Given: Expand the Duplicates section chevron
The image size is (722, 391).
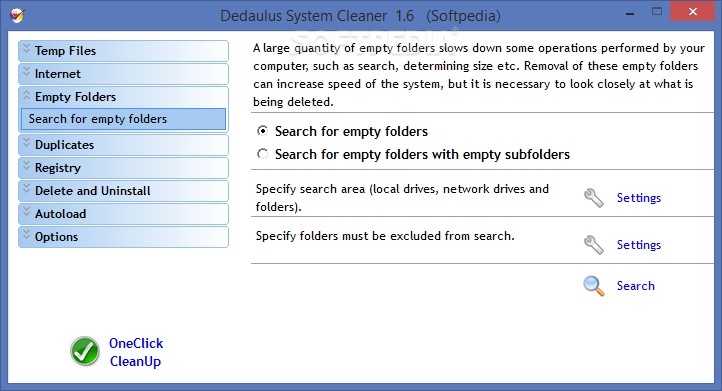Looking at the screenshot, I should 26,142.
